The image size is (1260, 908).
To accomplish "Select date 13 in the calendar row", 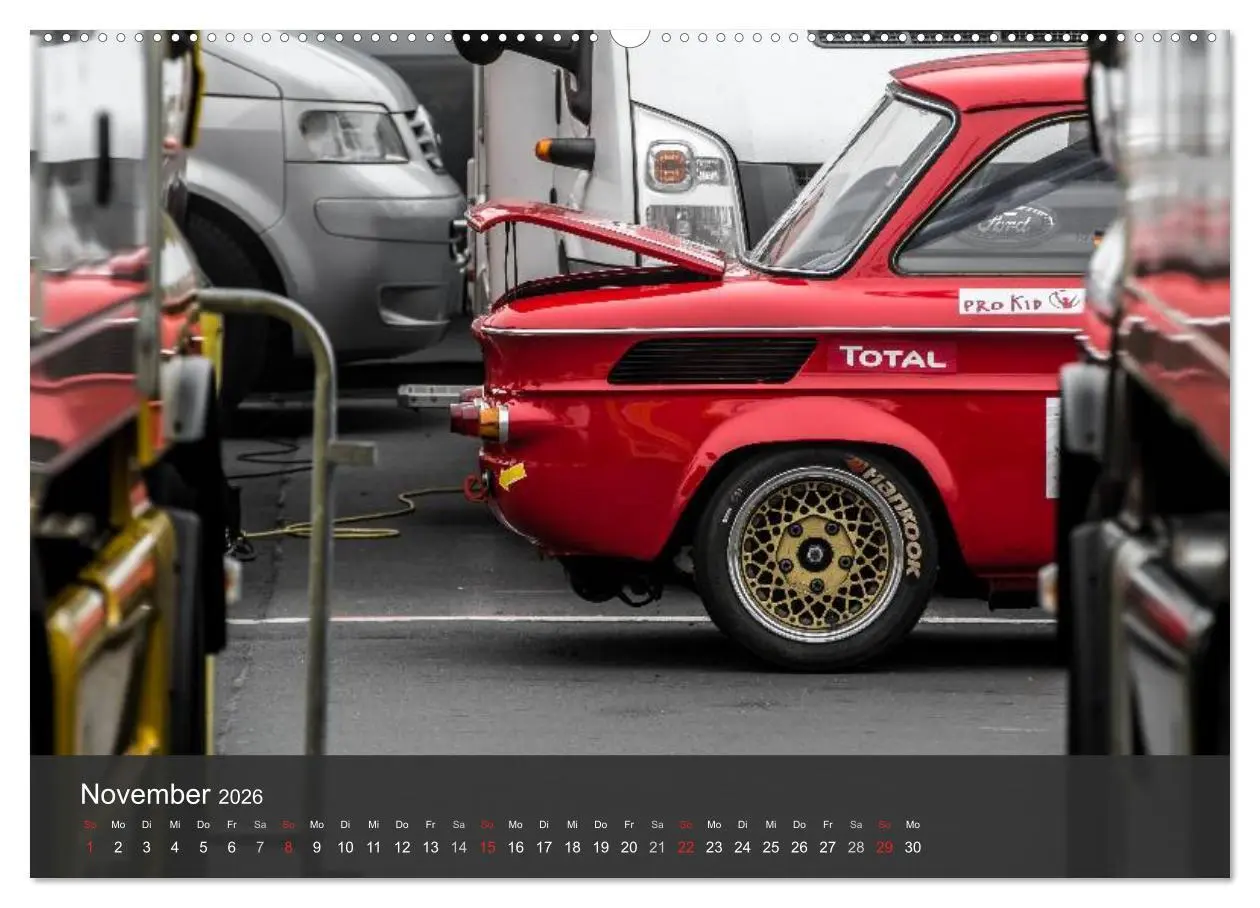I will coord(430,847).
